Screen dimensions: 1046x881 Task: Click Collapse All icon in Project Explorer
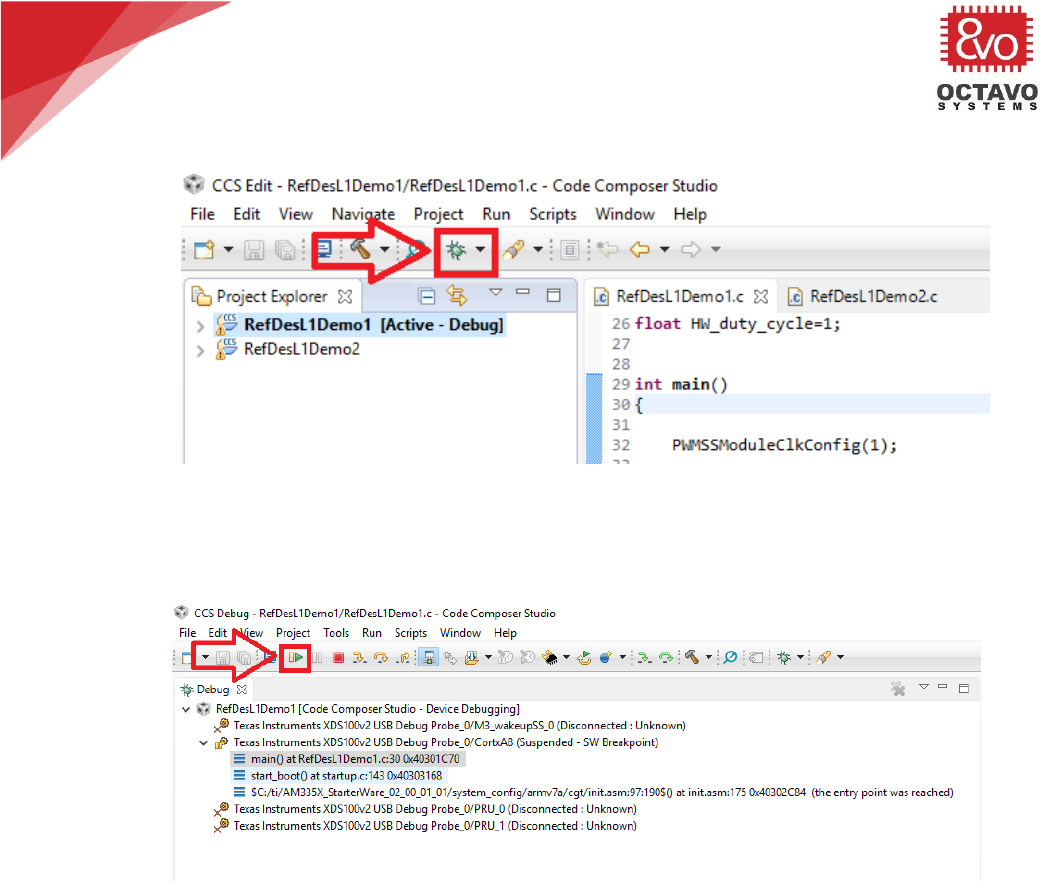[x=426, y=295]
